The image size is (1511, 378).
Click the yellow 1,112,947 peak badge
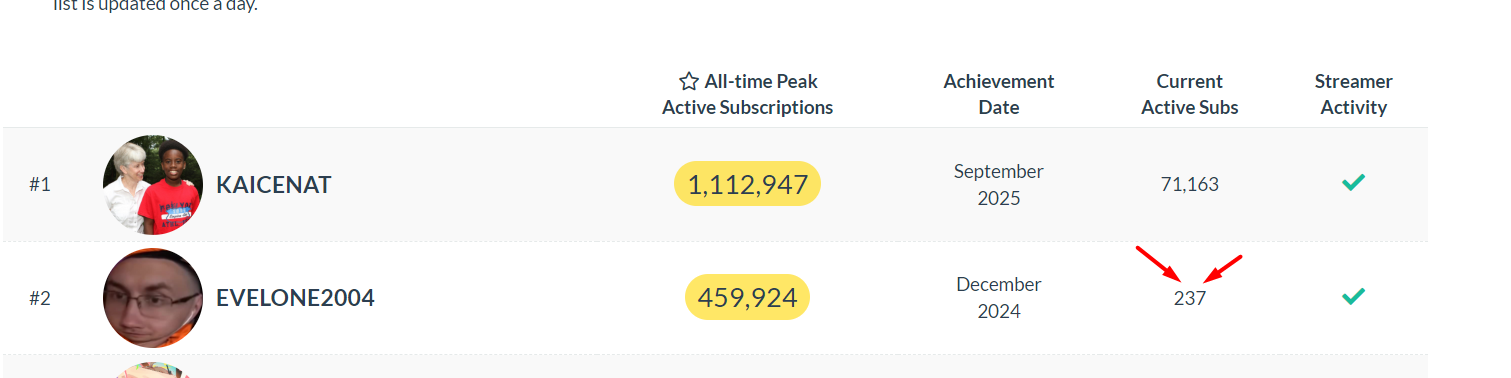point(748,184)
